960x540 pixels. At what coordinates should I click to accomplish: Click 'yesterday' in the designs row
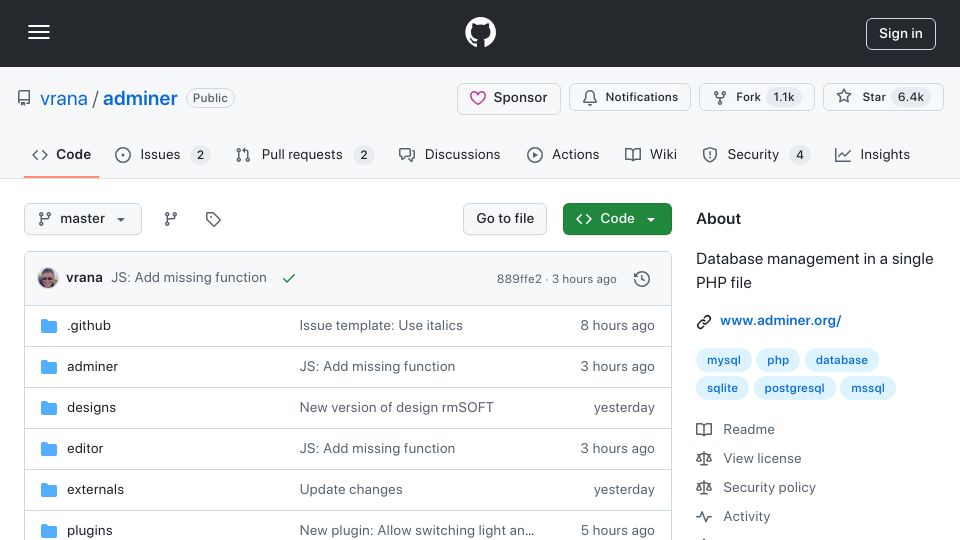click(x=624, y=408)
